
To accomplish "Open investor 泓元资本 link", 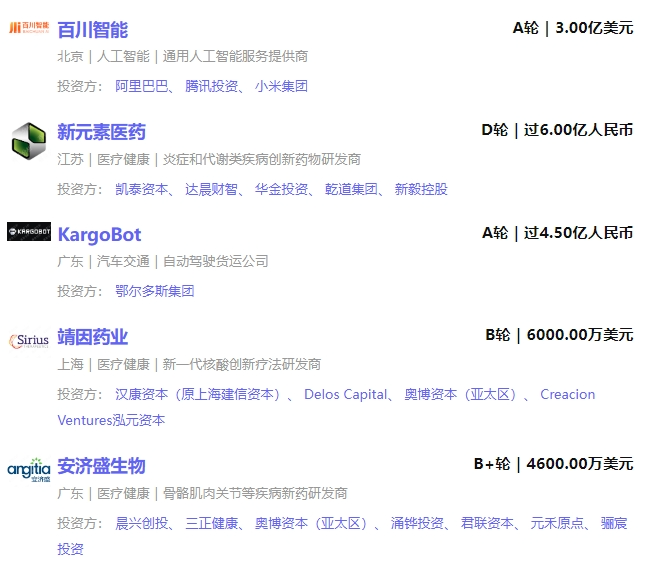I will point(138,420).
